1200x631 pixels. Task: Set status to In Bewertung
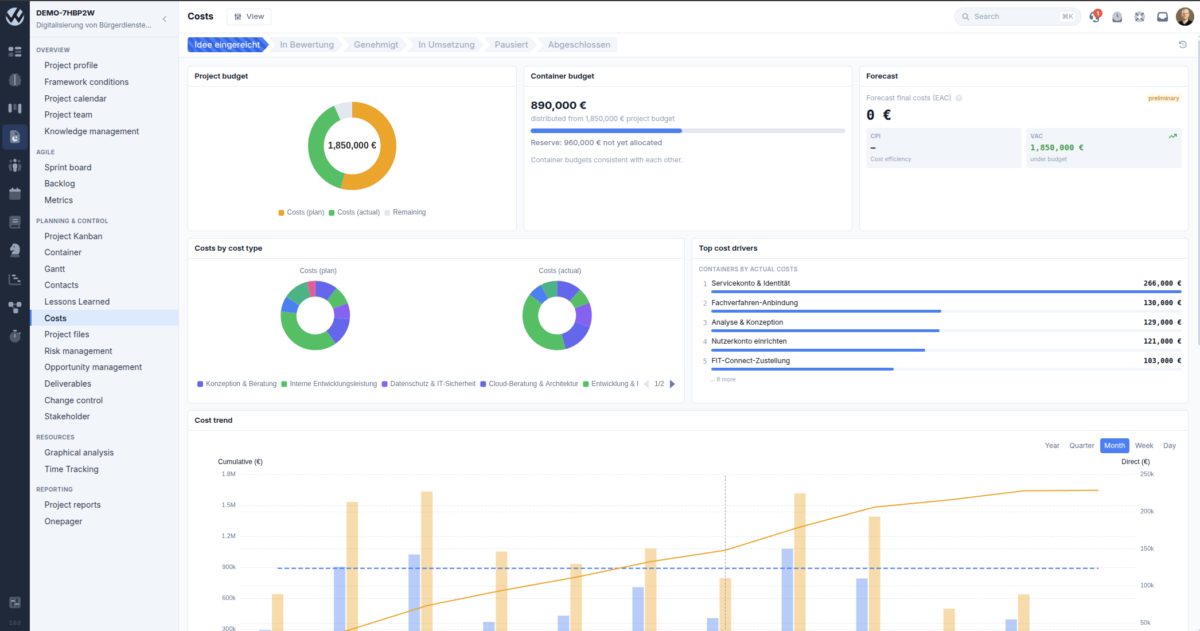point(306,44)
